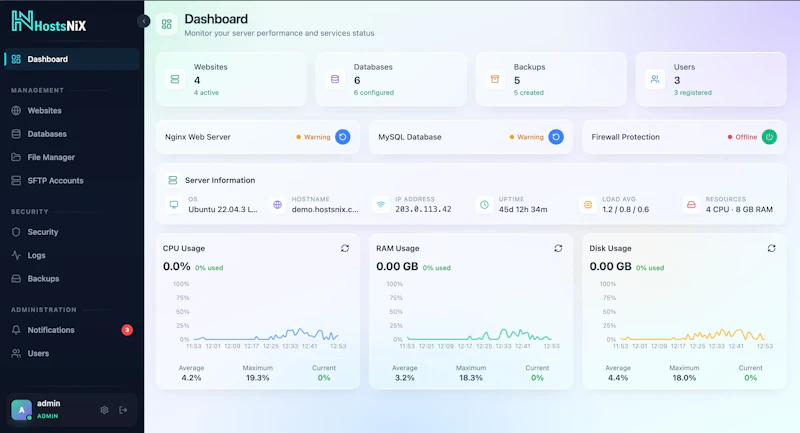This screenshot has height=433, width=800.
Task: Click the blue CPU usage graph line
Action: click(x=265, y=336)
